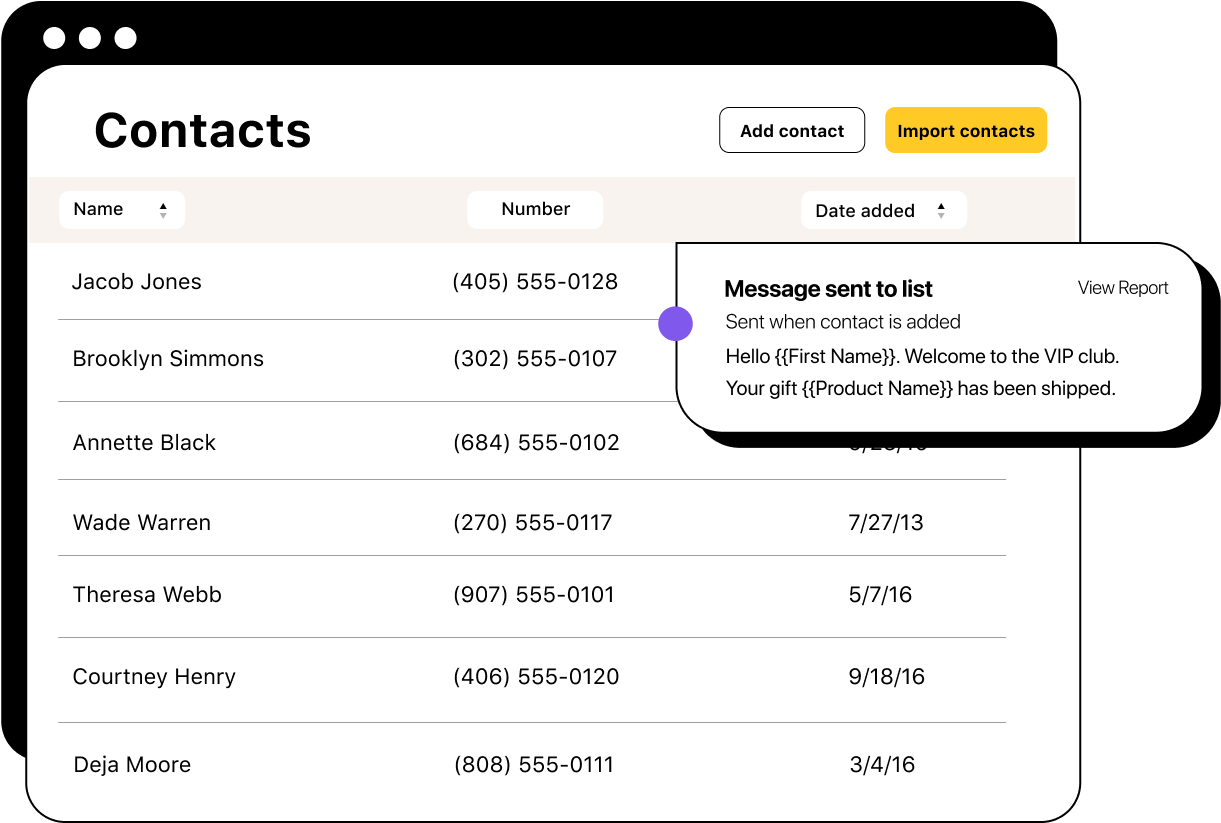The image size is (1221, 823).
Task: Select the Theresa Webb contact
Action: tap(147, 595)
